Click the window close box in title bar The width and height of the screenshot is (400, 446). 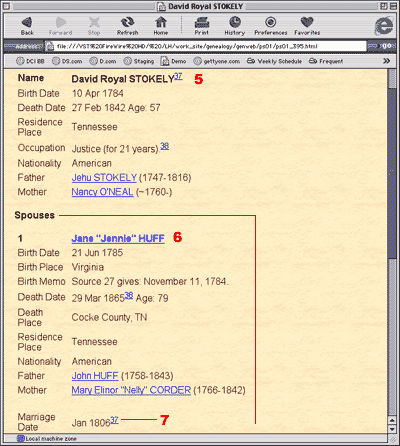click(x=7, y=6)
